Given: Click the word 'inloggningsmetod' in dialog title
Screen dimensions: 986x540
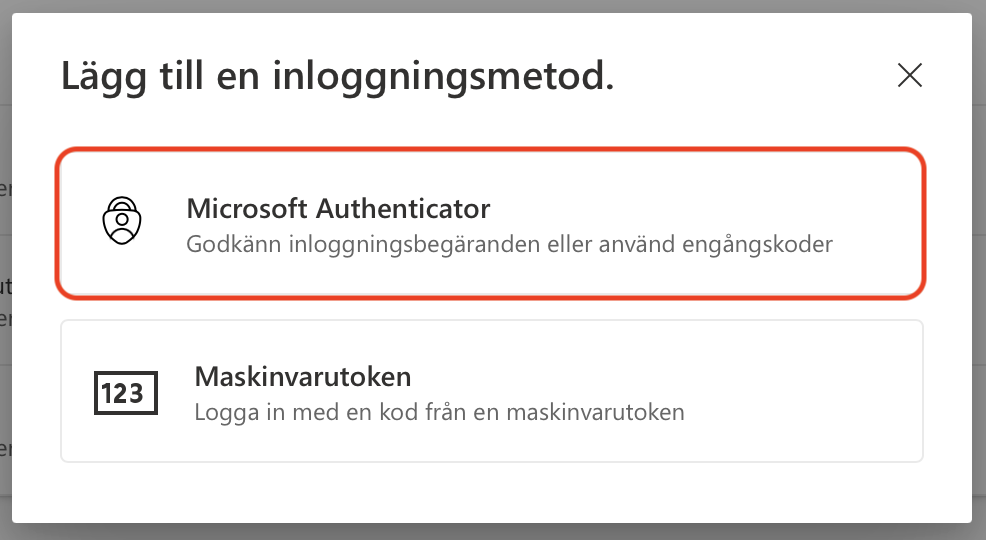Looking at the screenshot, I should (439, 78).
